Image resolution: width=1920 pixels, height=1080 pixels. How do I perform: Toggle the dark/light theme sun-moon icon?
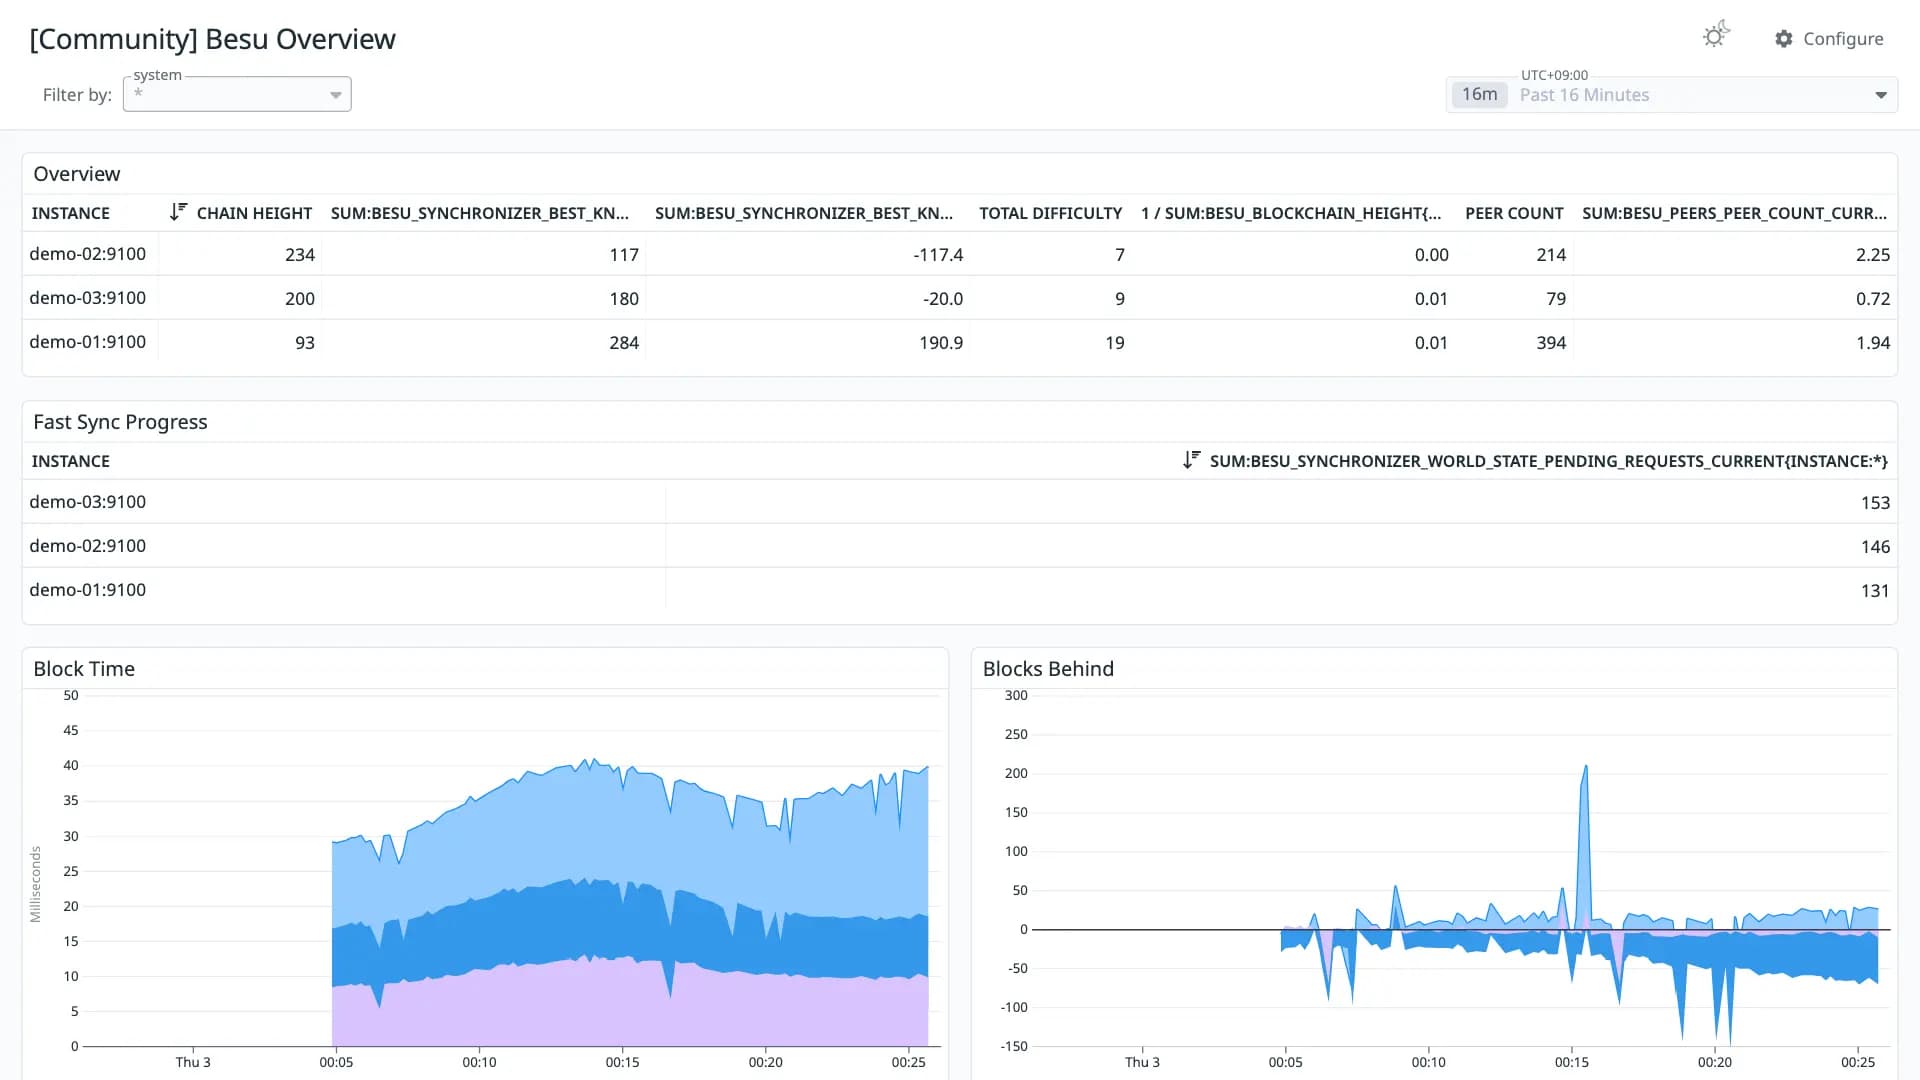point(1716,36)
